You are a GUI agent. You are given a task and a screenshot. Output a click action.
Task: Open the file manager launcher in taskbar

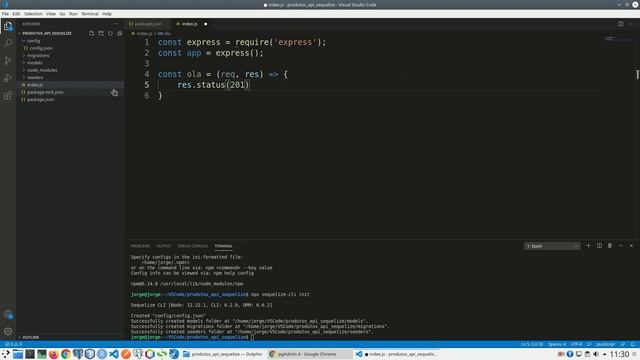coord(18,354)
